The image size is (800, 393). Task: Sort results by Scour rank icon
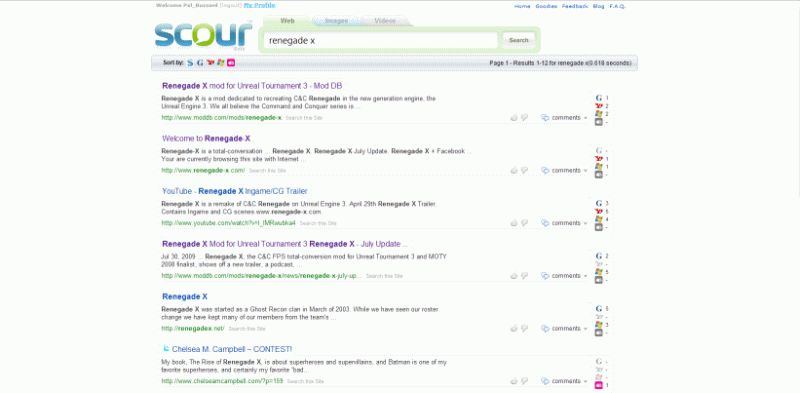[x=190, y=63]
